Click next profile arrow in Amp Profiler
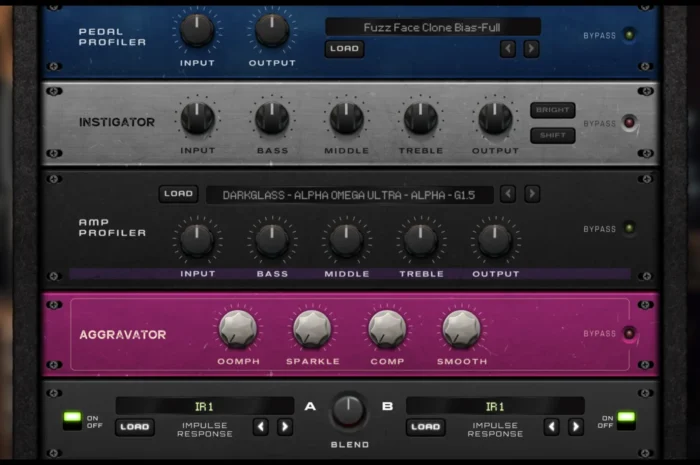Image resolution: width=700 pixels, height=465 pixels. 532,194
